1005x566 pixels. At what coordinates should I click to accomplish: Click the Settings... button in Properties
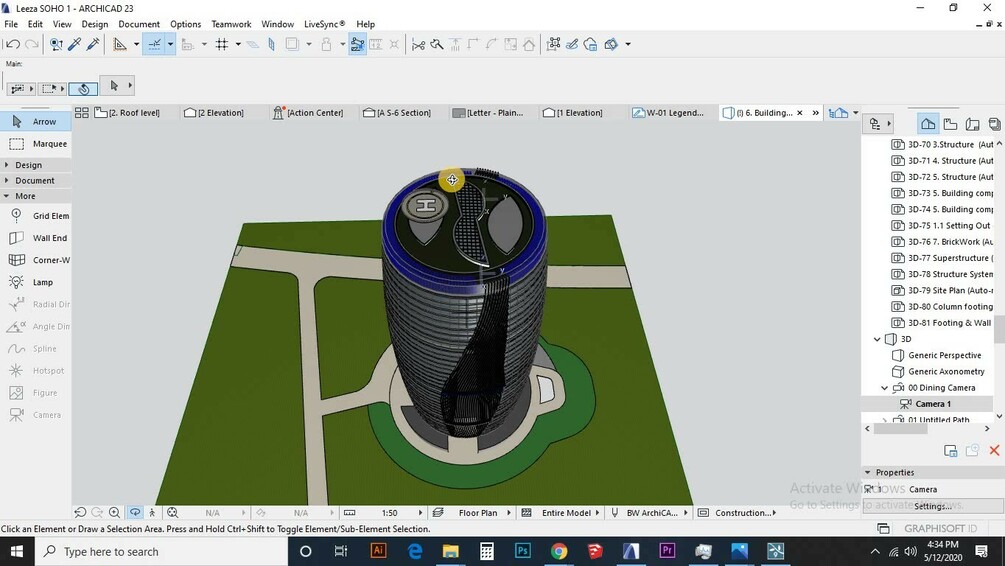pos(933,506)
